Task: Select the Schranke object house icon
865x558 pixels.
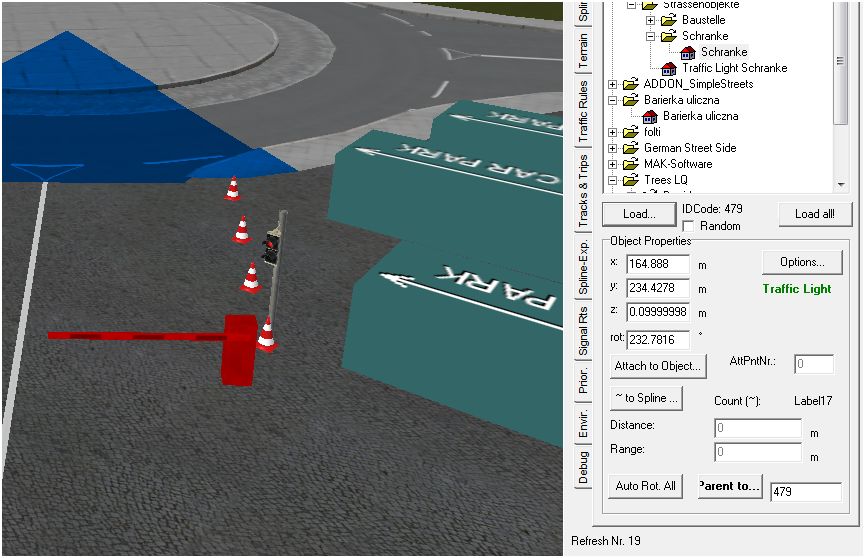Action: [x=688, y=52]
